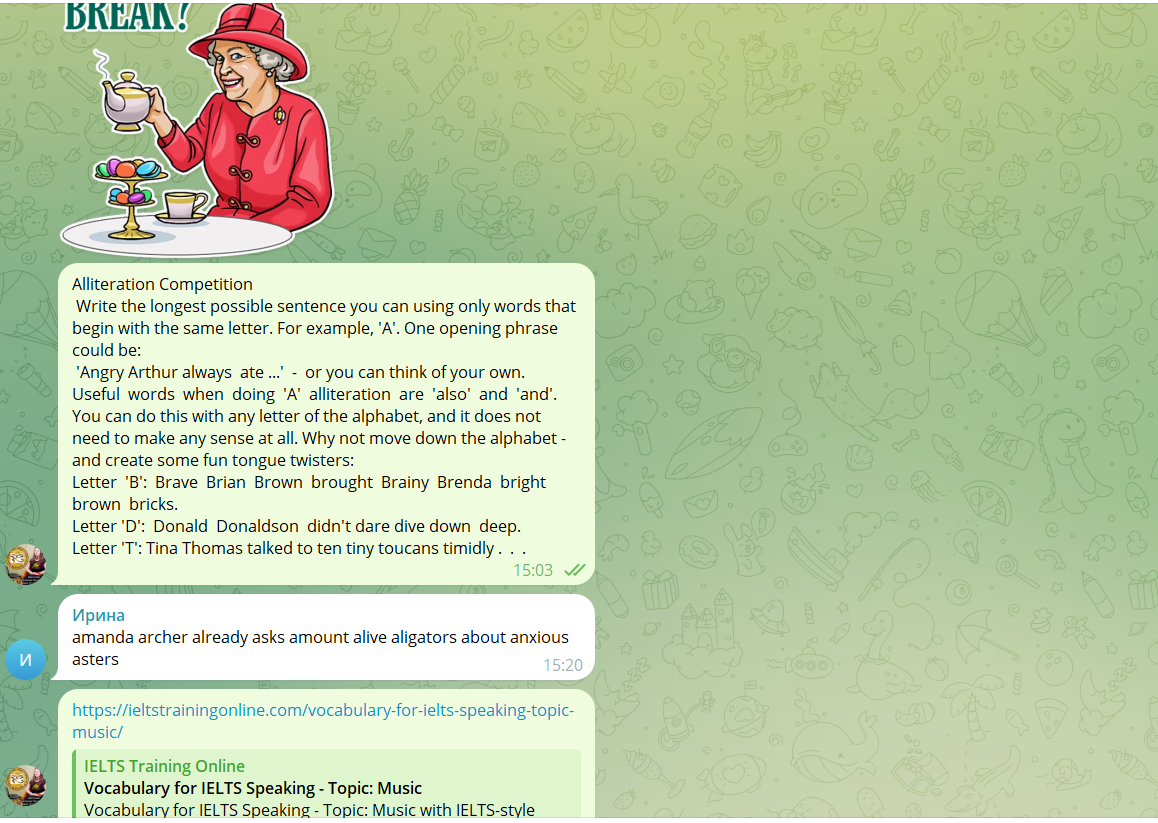Screen dimensions: 1158x823
Task: Click the 15:03 message timestamp
Action: tap(532, 570)
